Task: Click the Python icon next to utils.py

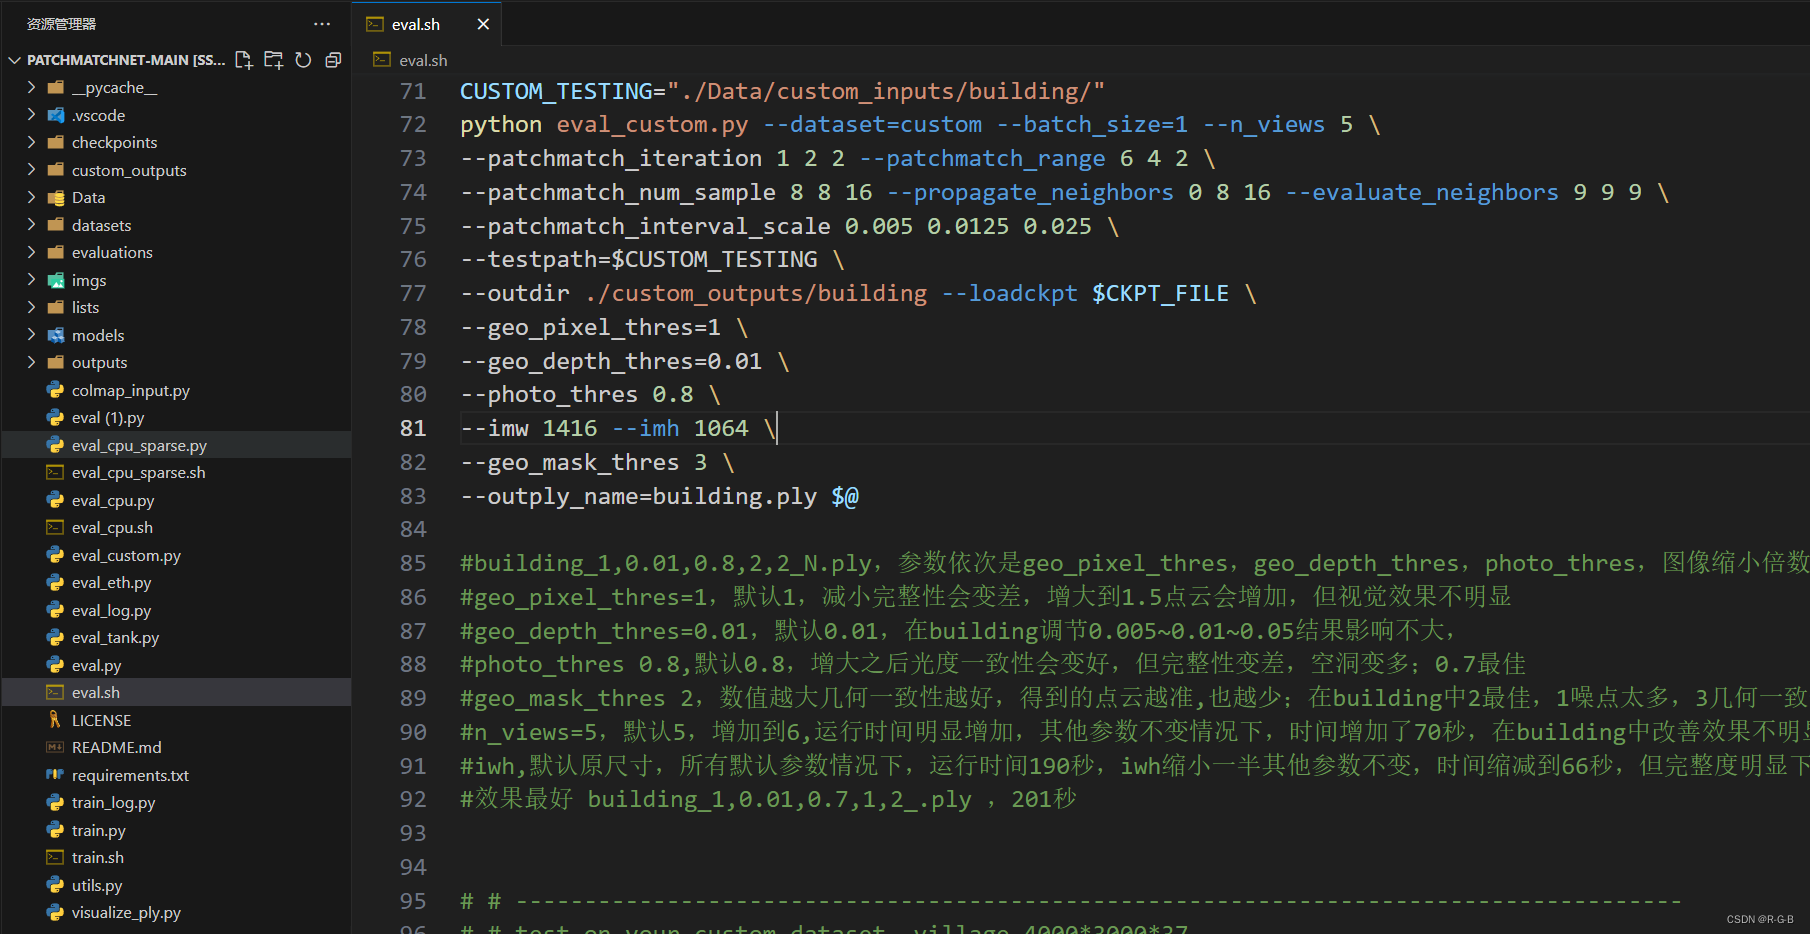Action: click(x=56, y=885)
